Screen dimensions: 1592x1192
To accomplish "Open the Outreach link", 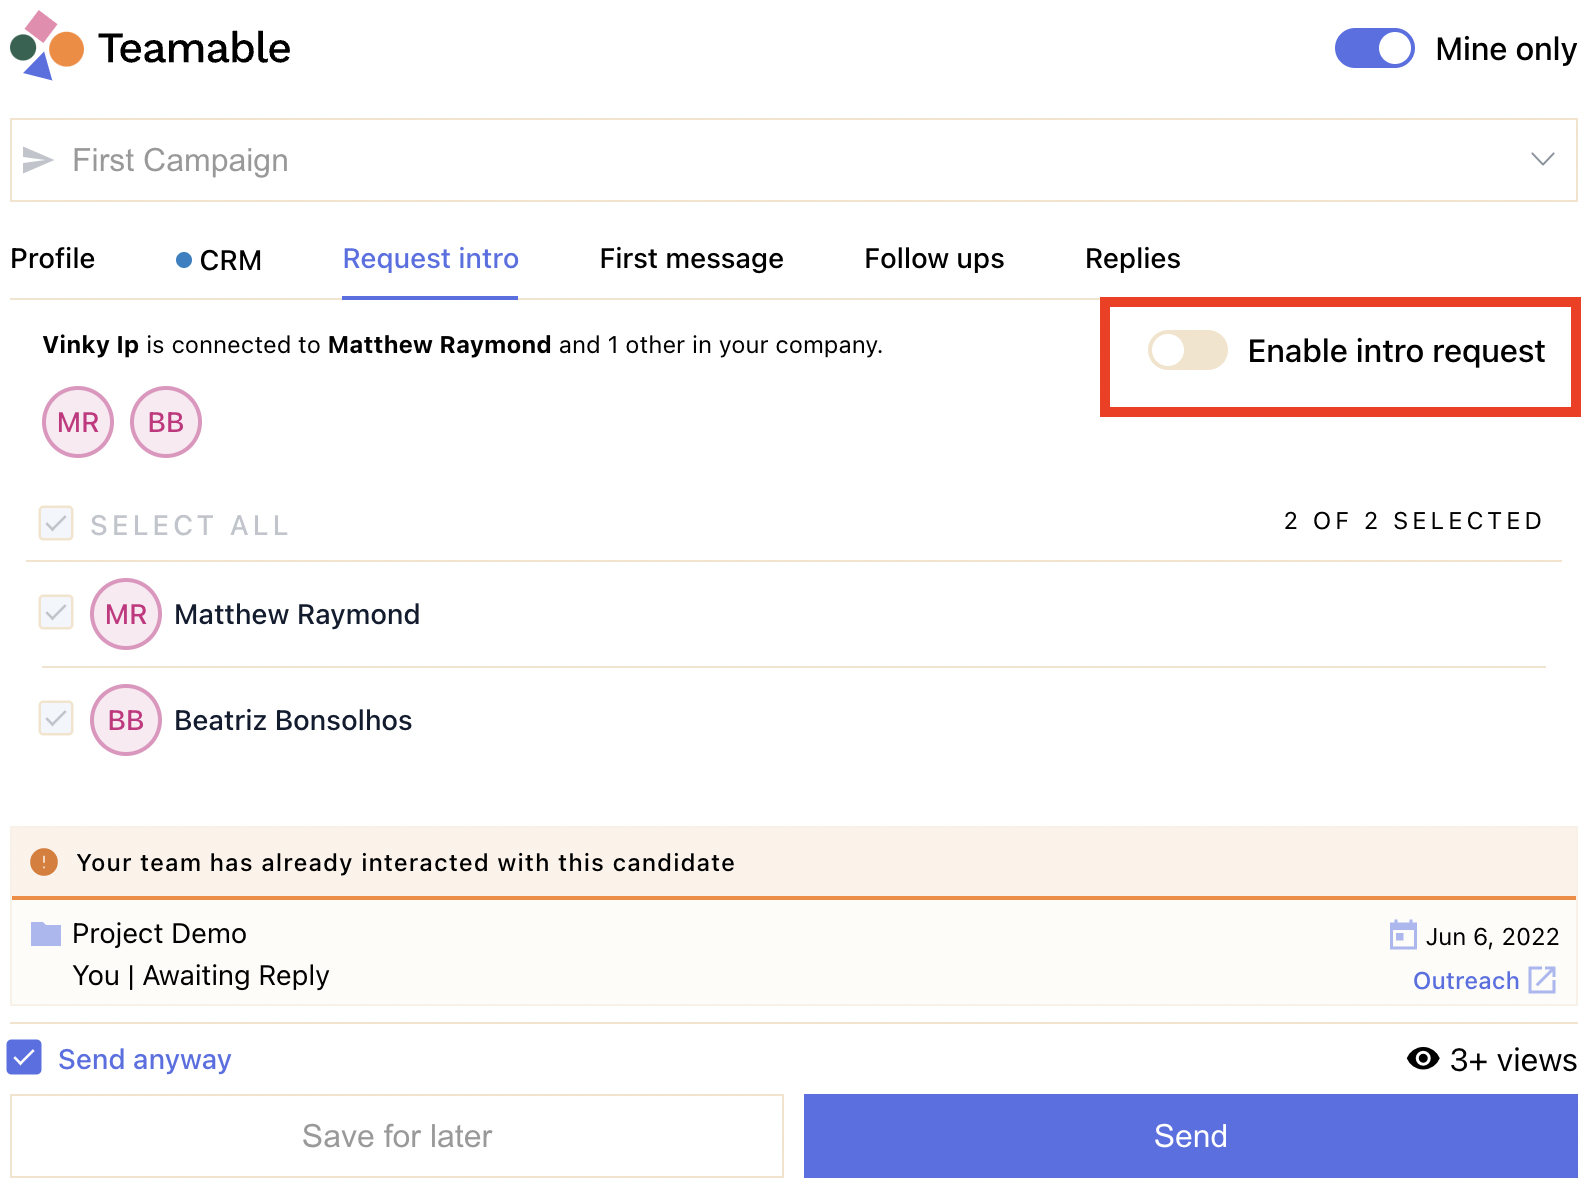I will 1465,981.
